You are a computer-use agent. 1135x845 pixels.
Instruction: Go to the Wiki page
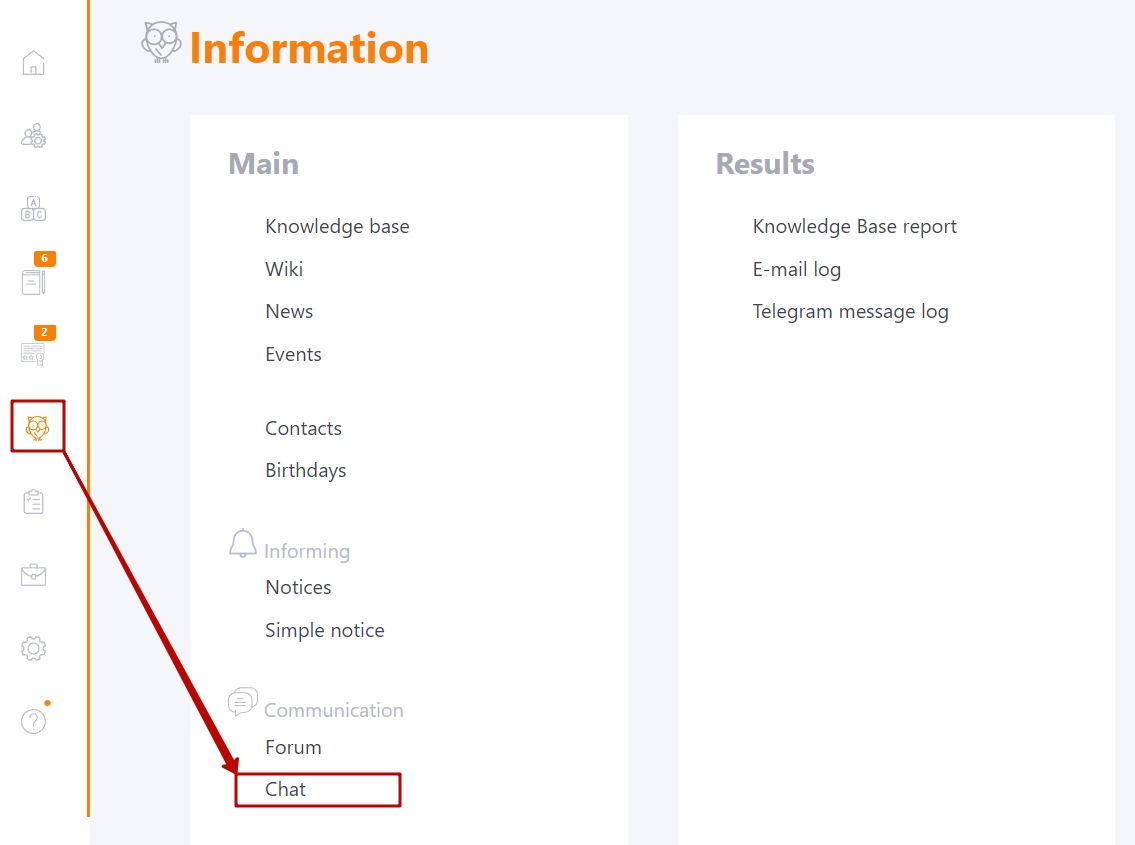tap(284, 269)
